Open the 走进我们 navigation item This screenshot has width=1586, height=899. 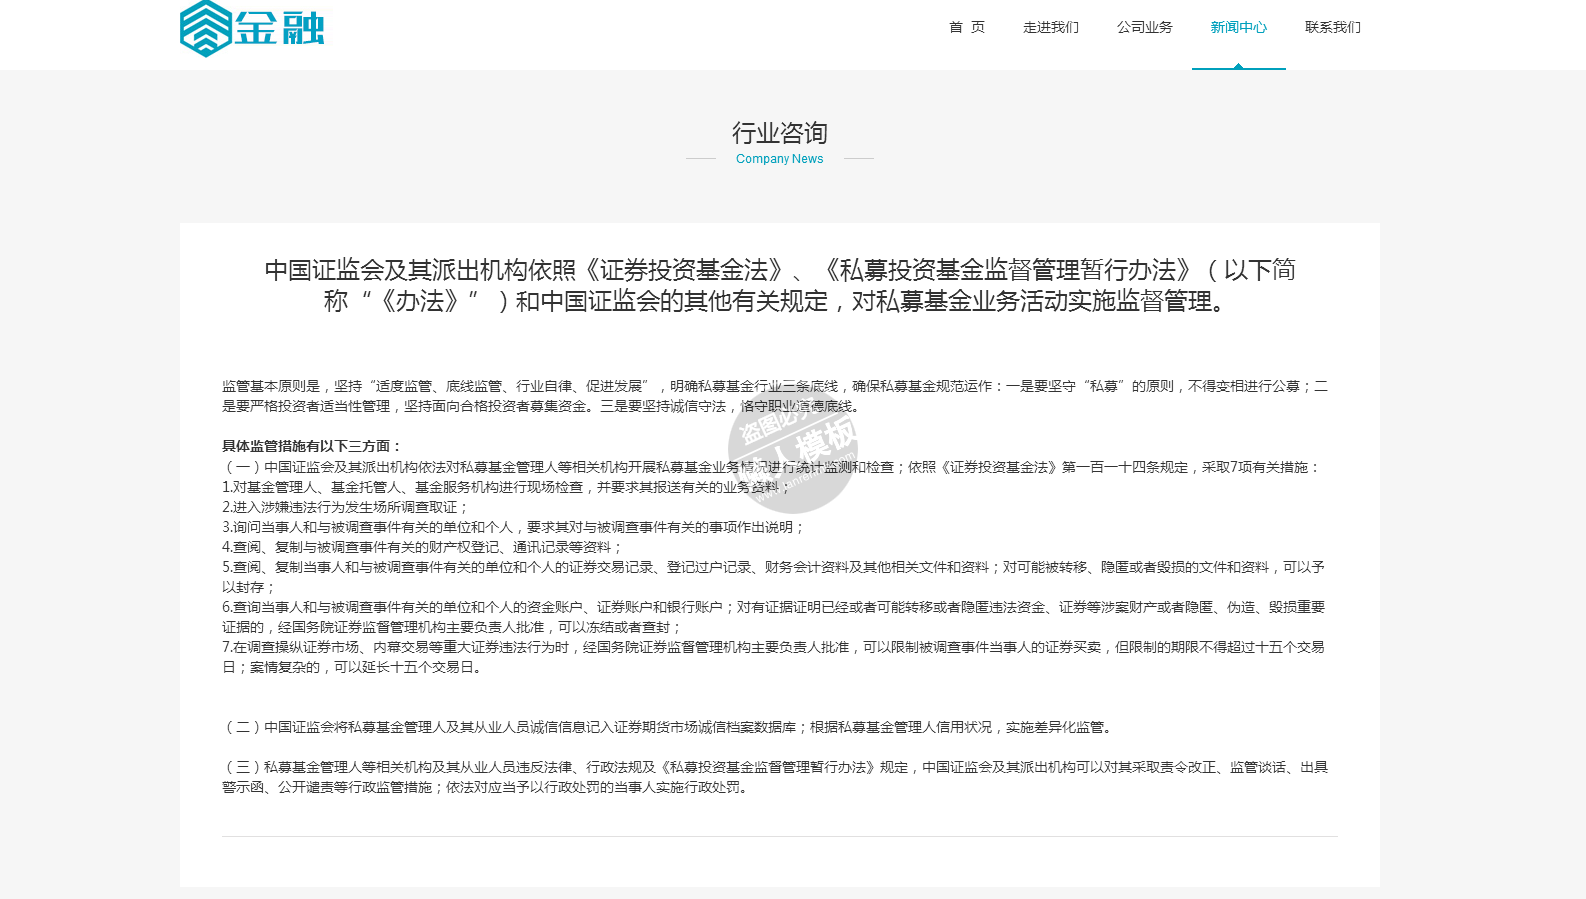click(1050, 28)
